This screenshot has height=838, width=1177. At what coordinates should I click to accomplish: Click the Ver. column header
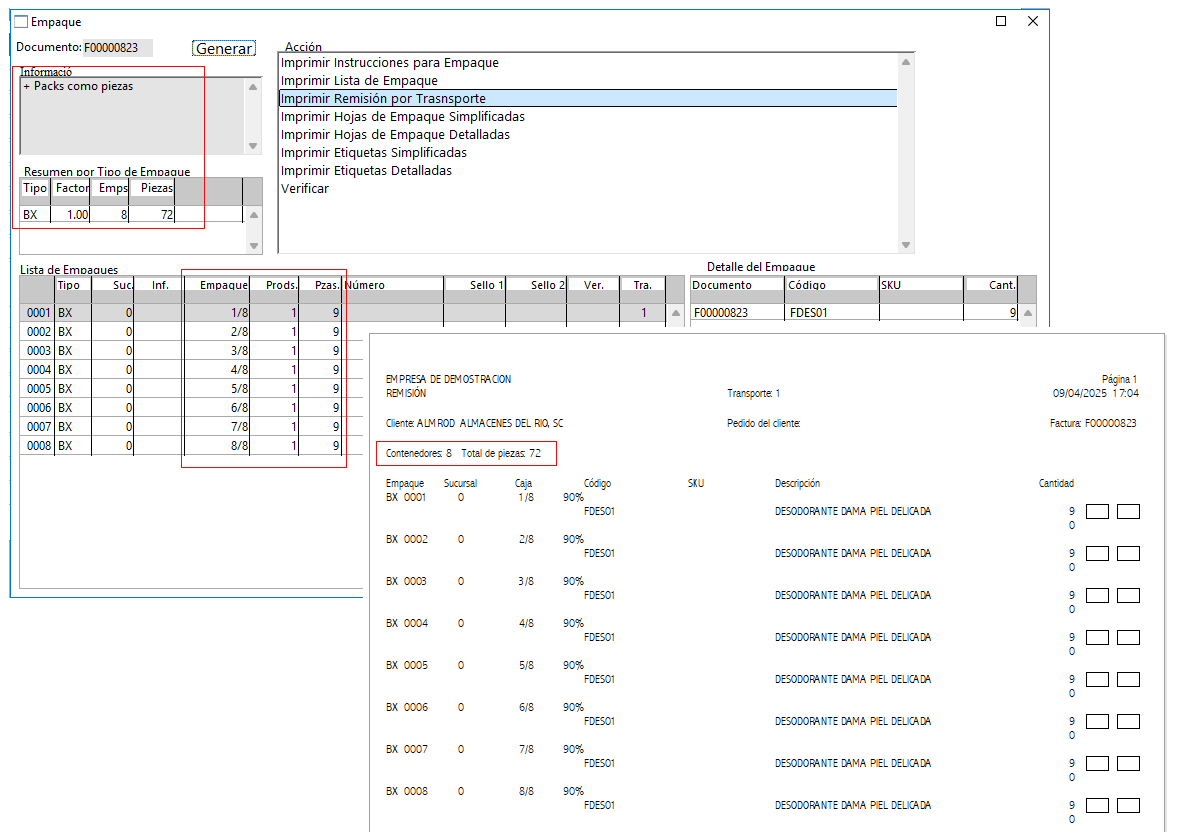(593, 285)
